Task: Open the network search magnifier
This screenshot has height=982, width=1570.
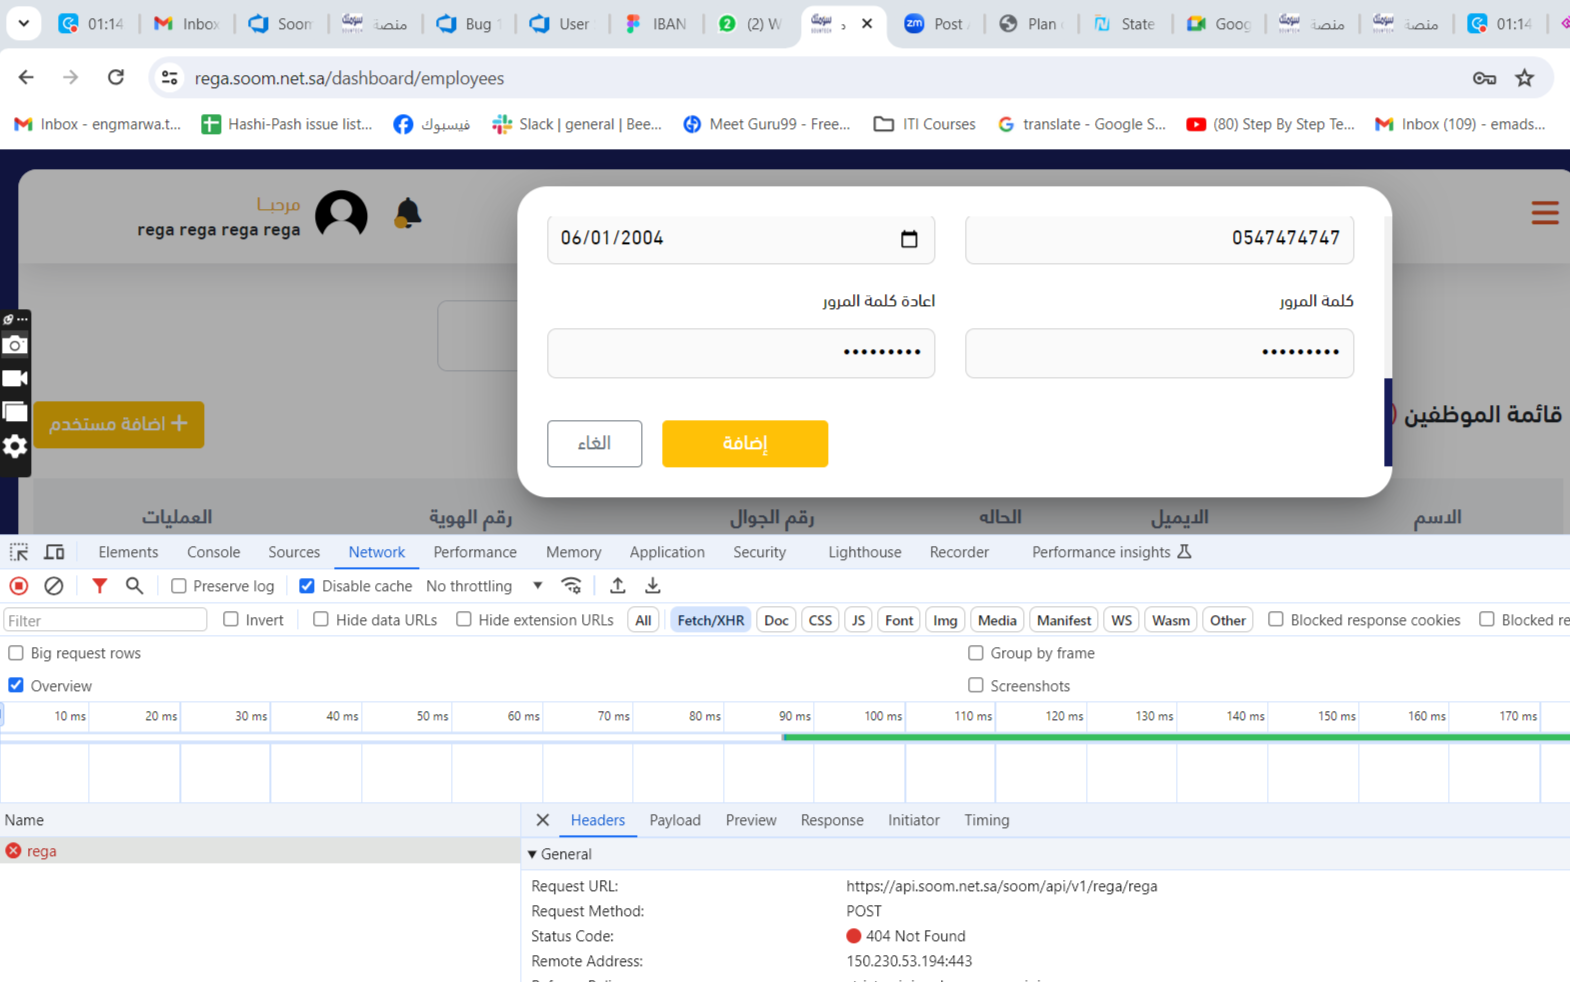Action: 134,586
